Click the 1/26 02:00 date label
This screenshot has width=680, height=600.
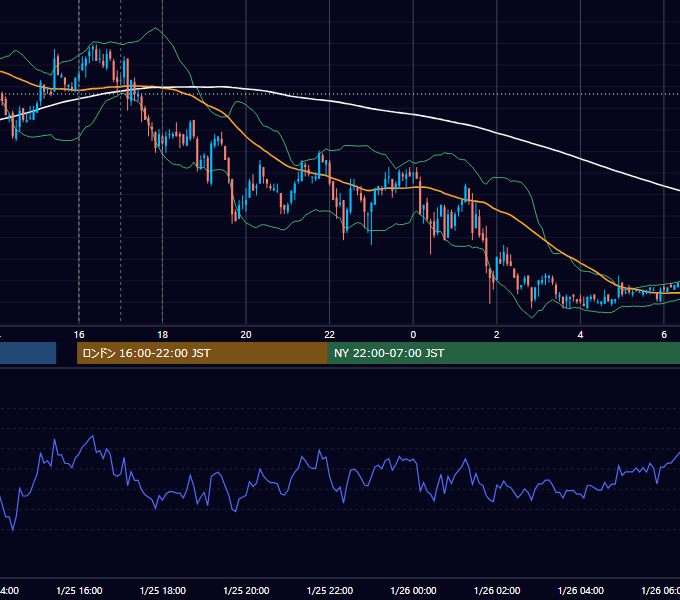(x=497, y=590)
